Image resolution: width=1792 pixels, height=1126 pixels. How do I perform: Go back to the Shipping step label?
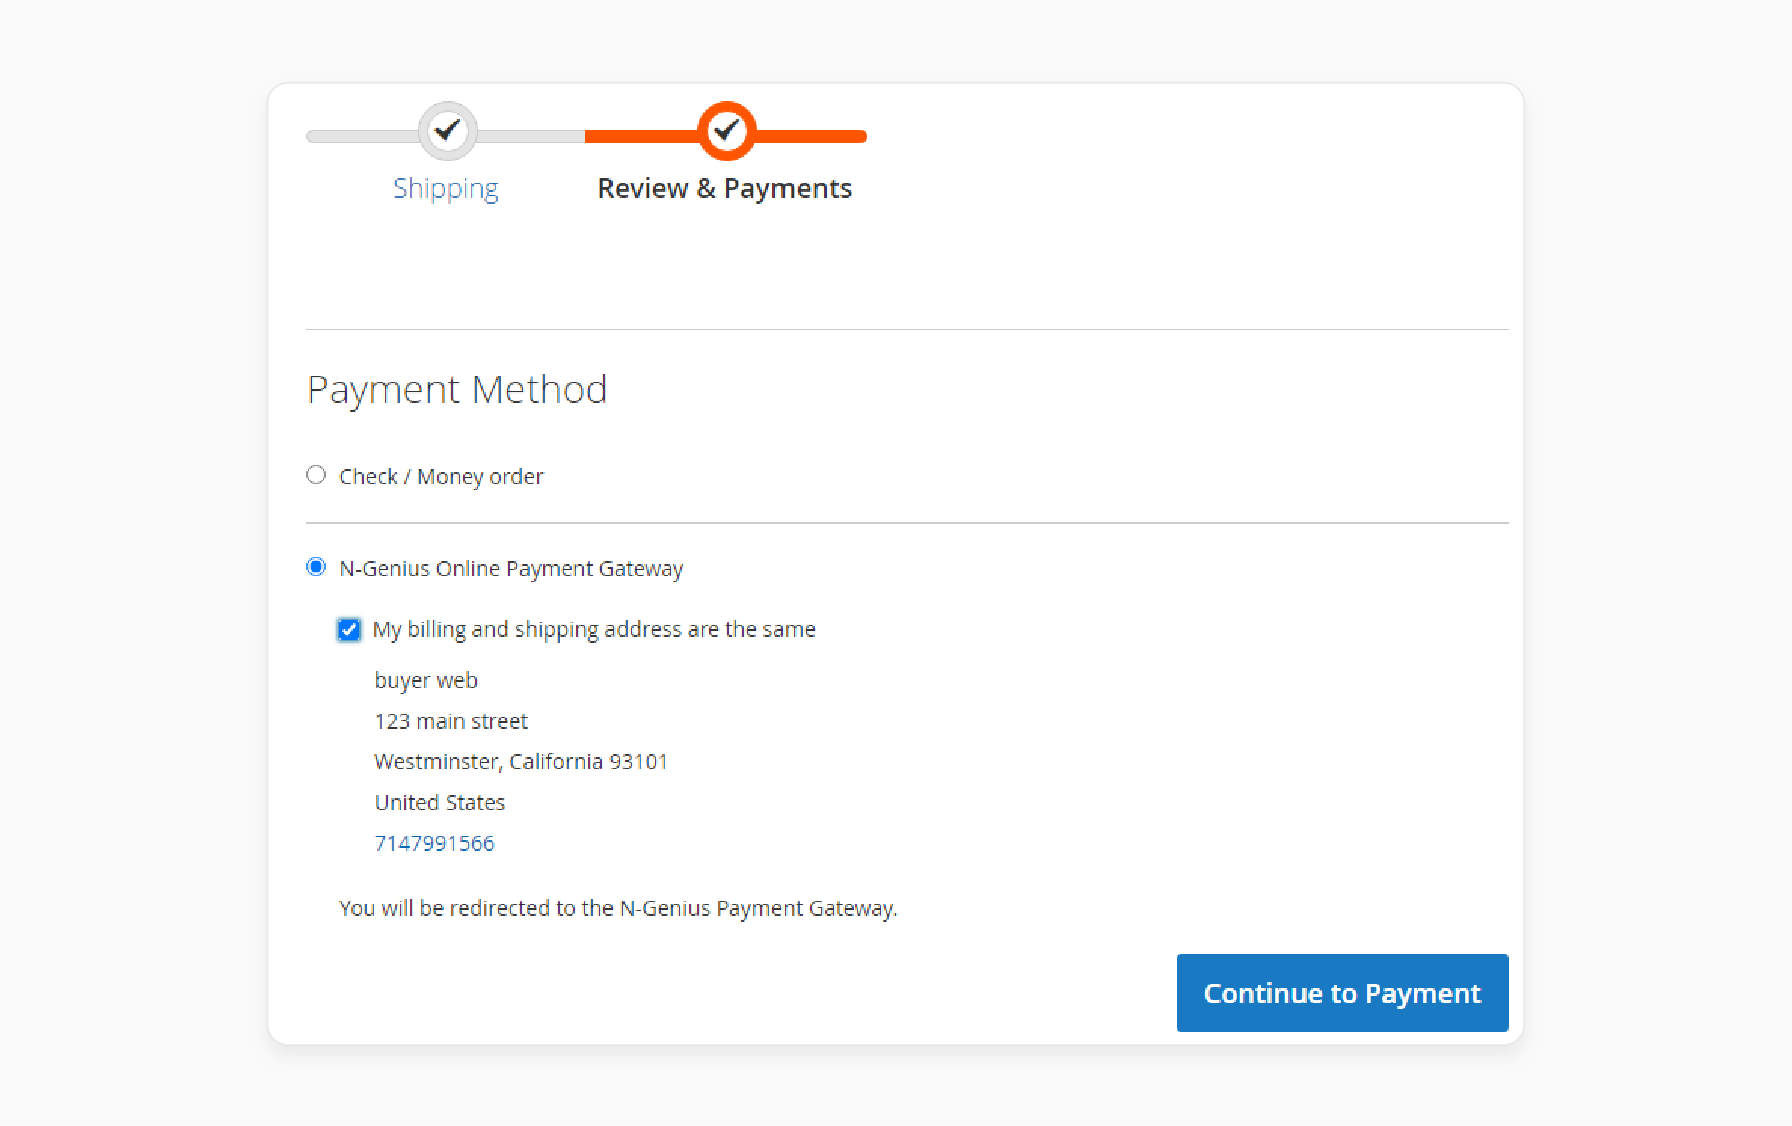445,189
